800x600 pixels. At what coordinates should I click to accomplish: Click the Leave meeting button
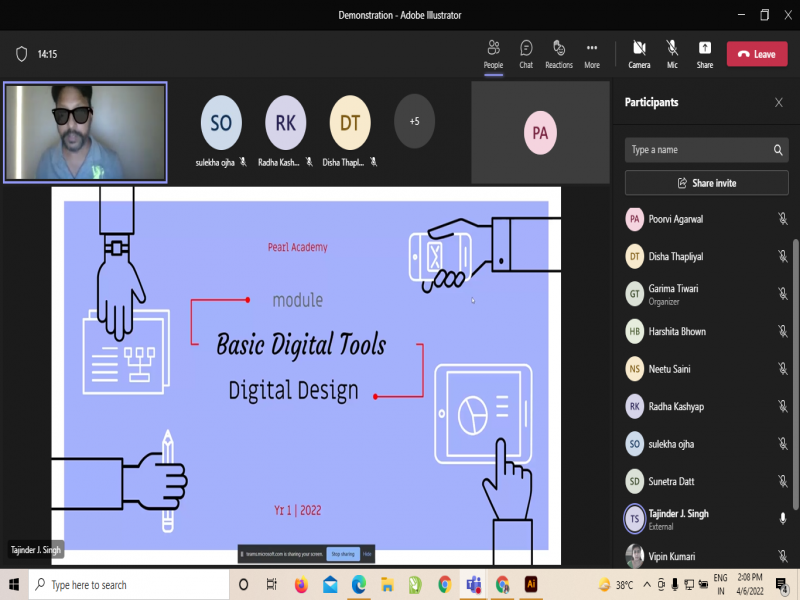click(756, 54)
